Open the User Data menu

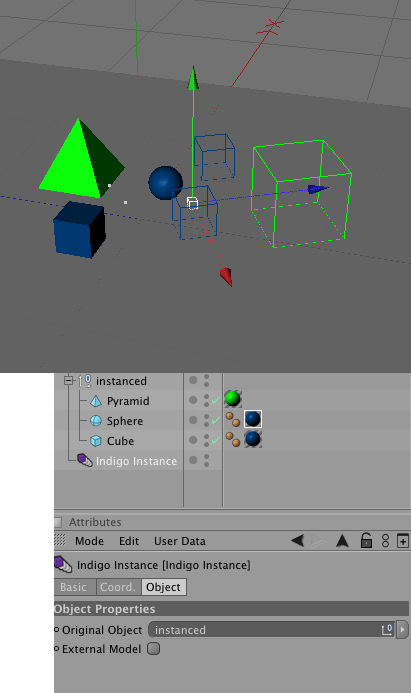(x=180, y=541)
